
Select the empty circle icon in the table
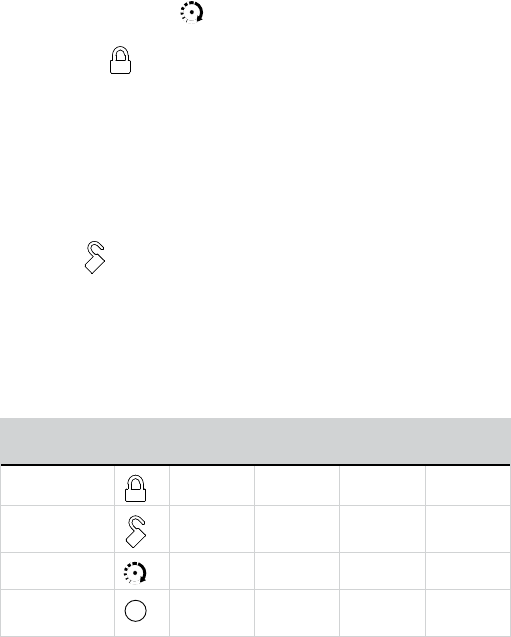pyautogui.click(x=135, y=611)
